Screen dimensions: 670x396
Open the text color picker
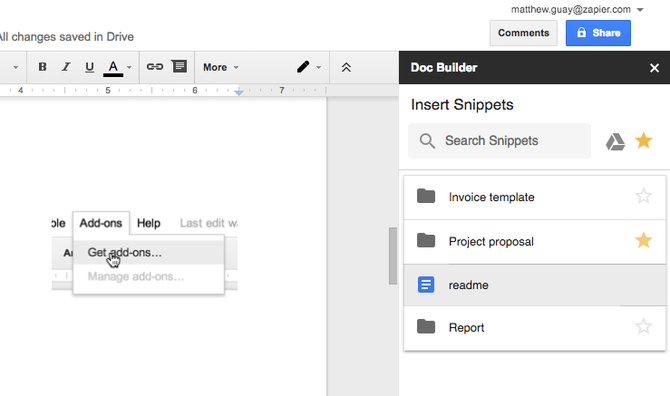[113, 67]
